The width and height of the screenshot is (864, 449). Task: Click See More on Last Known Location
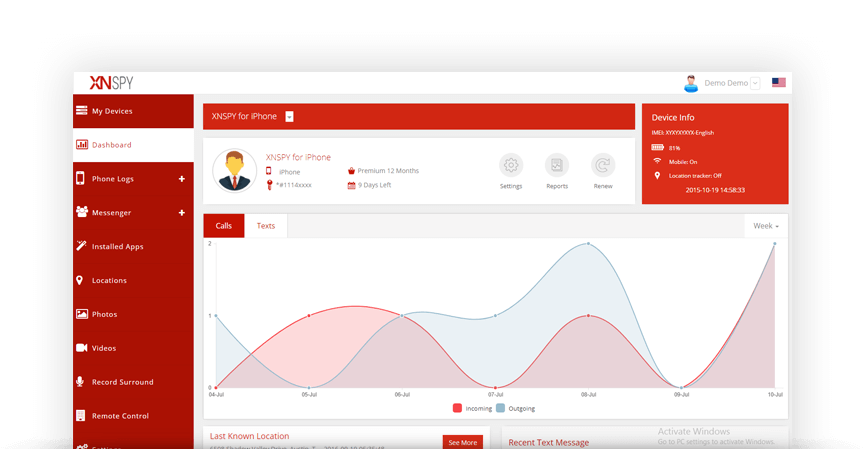tap(463, 442)
